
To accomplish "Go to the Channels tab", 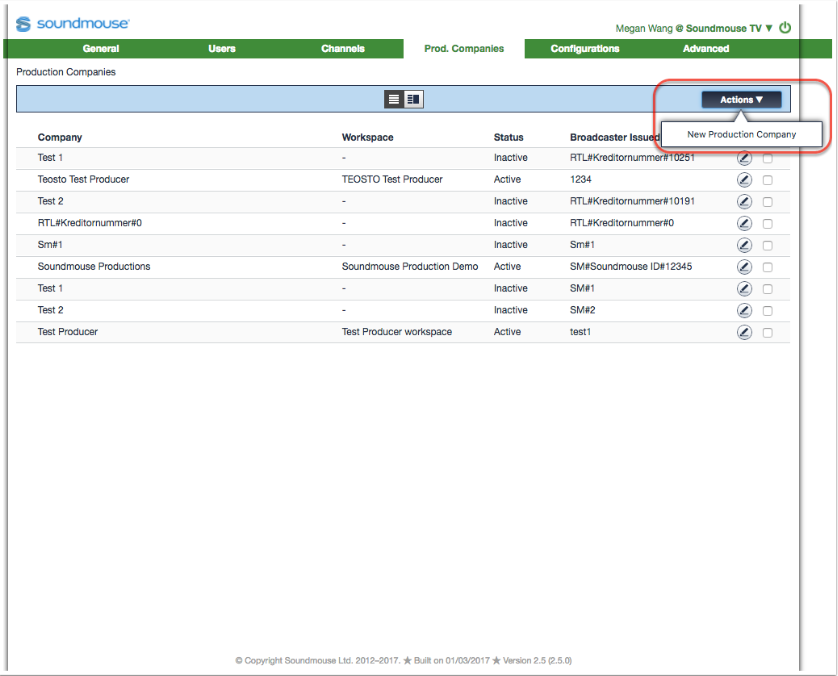I will 343,49.
